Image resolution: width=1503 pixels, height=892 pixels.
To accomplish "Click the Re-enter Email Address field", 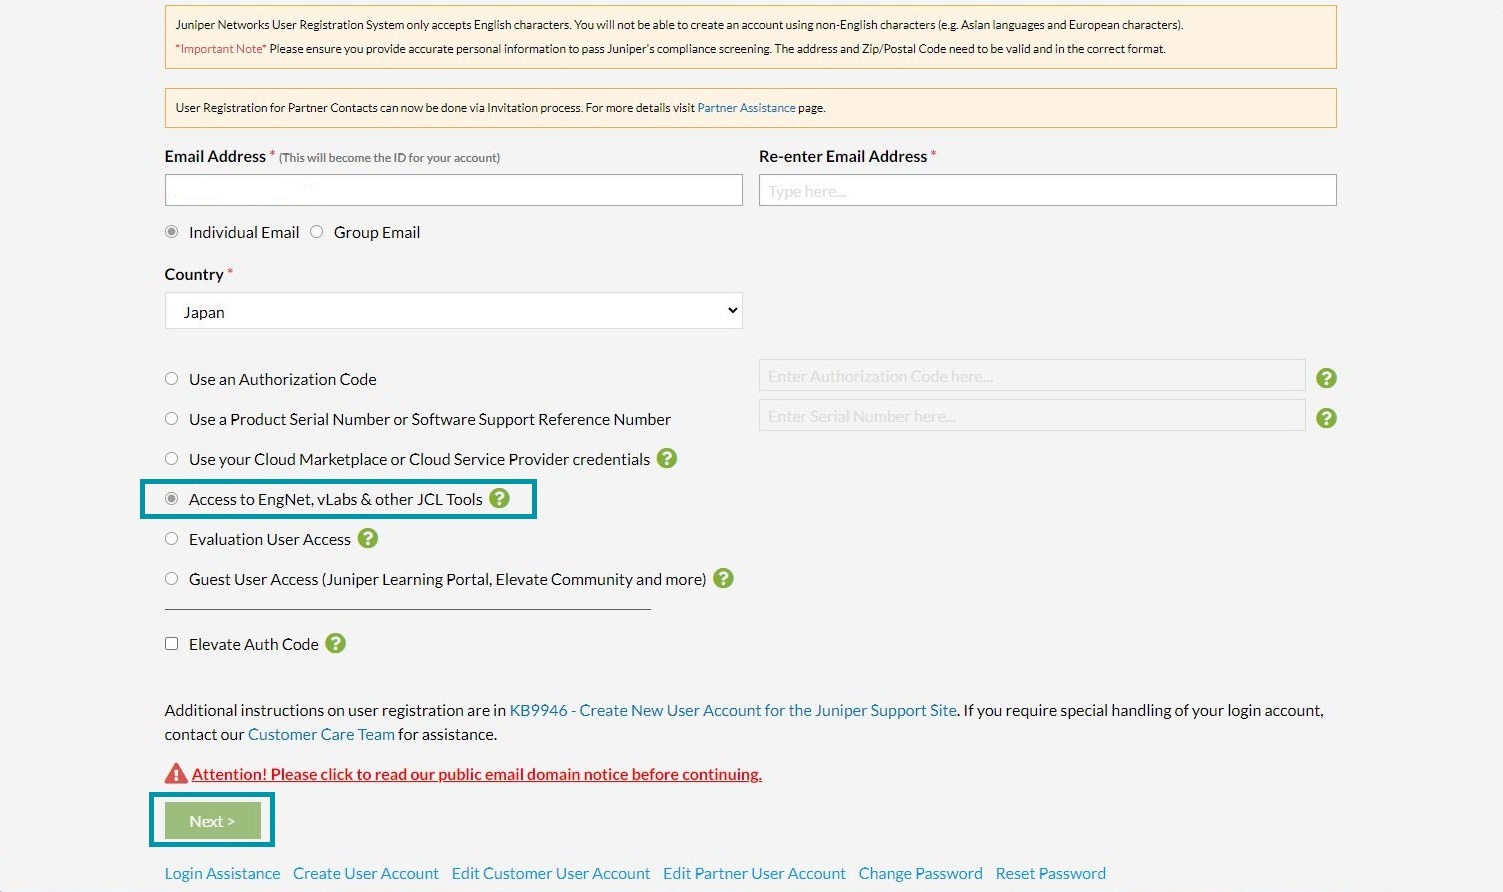I will (1046, 190).
